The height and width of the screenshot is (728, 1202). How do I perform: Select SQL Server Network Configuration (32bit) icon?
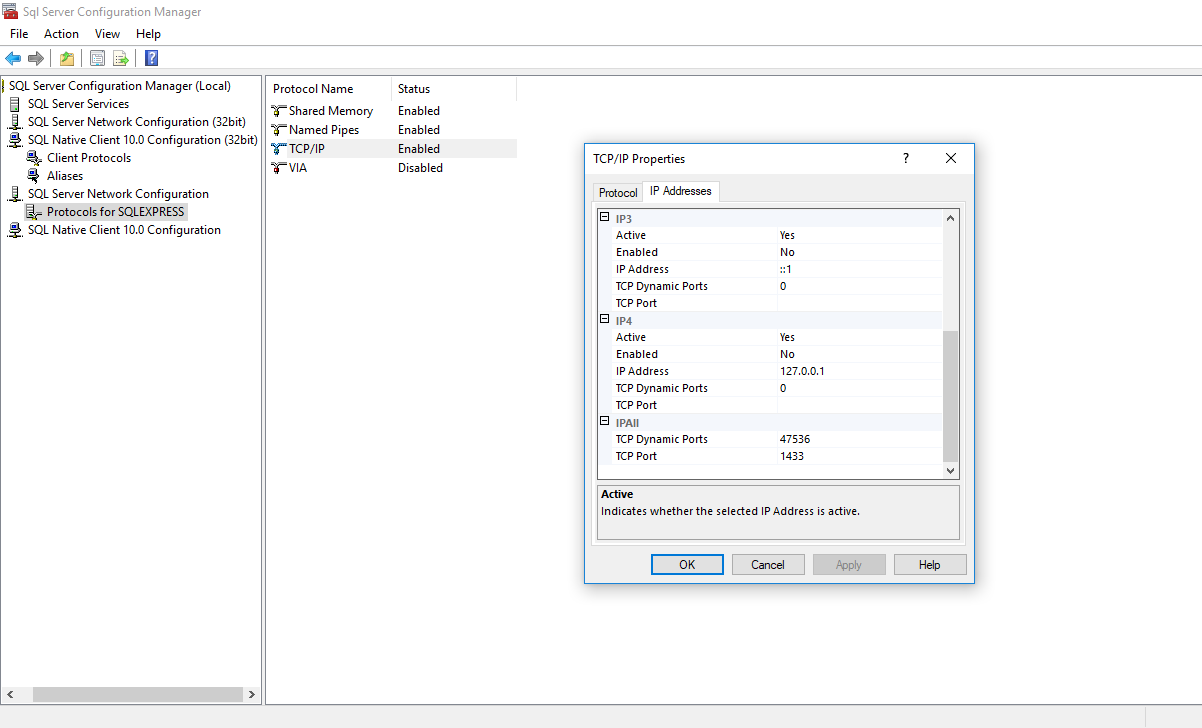15,122
